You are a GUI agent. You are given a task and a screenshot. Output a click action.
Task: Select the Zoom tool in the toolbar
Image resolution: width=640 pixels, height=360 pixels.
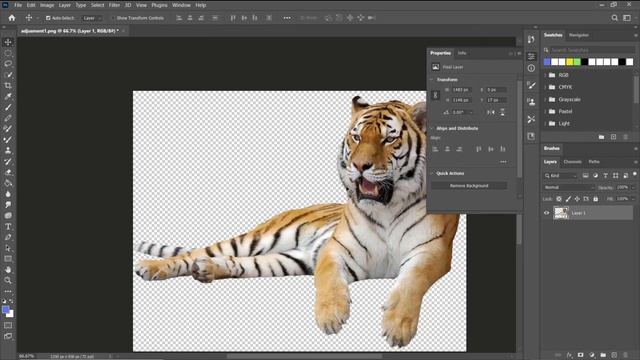(x=8, y=280)
